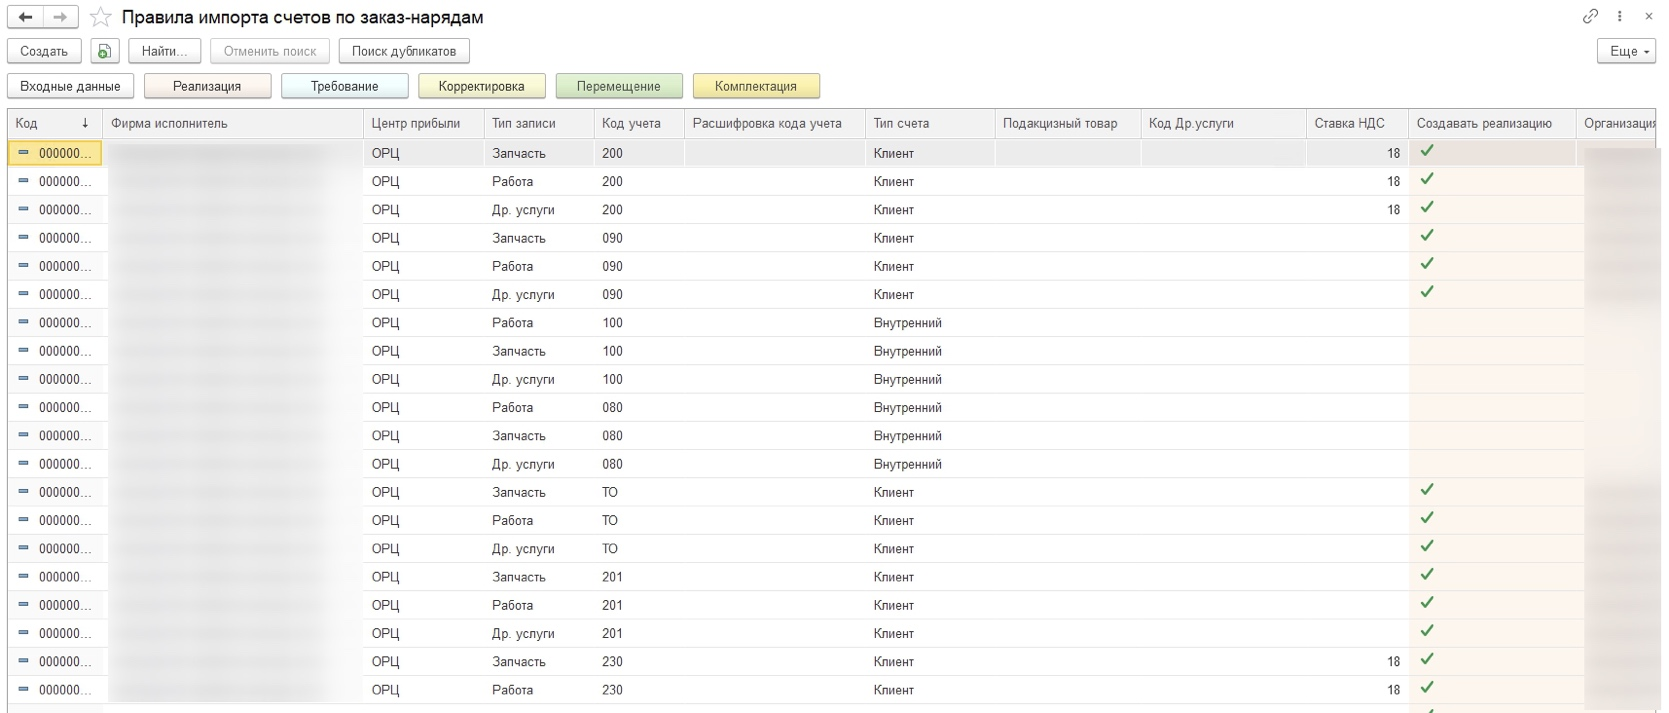Screen dimensions: 1669x713
Task: Click row icon of first Запчасть 200 record
Action: [24, 153]
